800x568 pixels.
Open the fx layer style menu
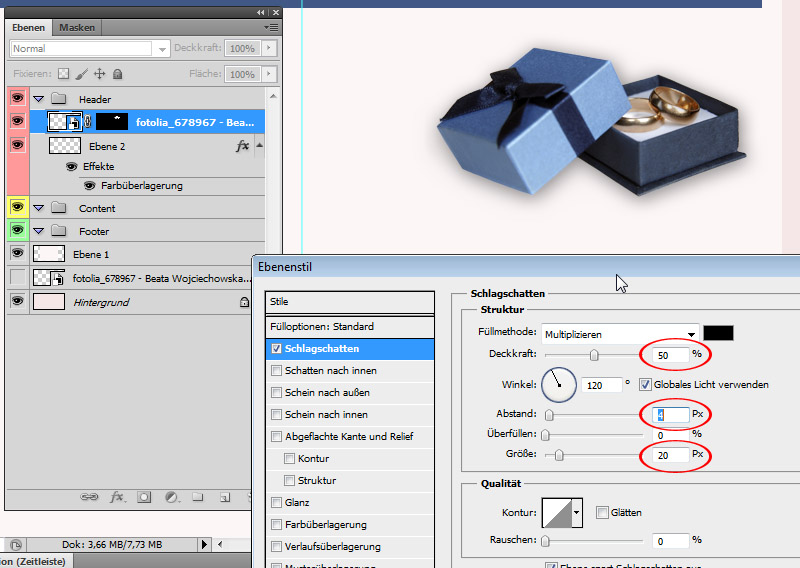click(117, 496)
